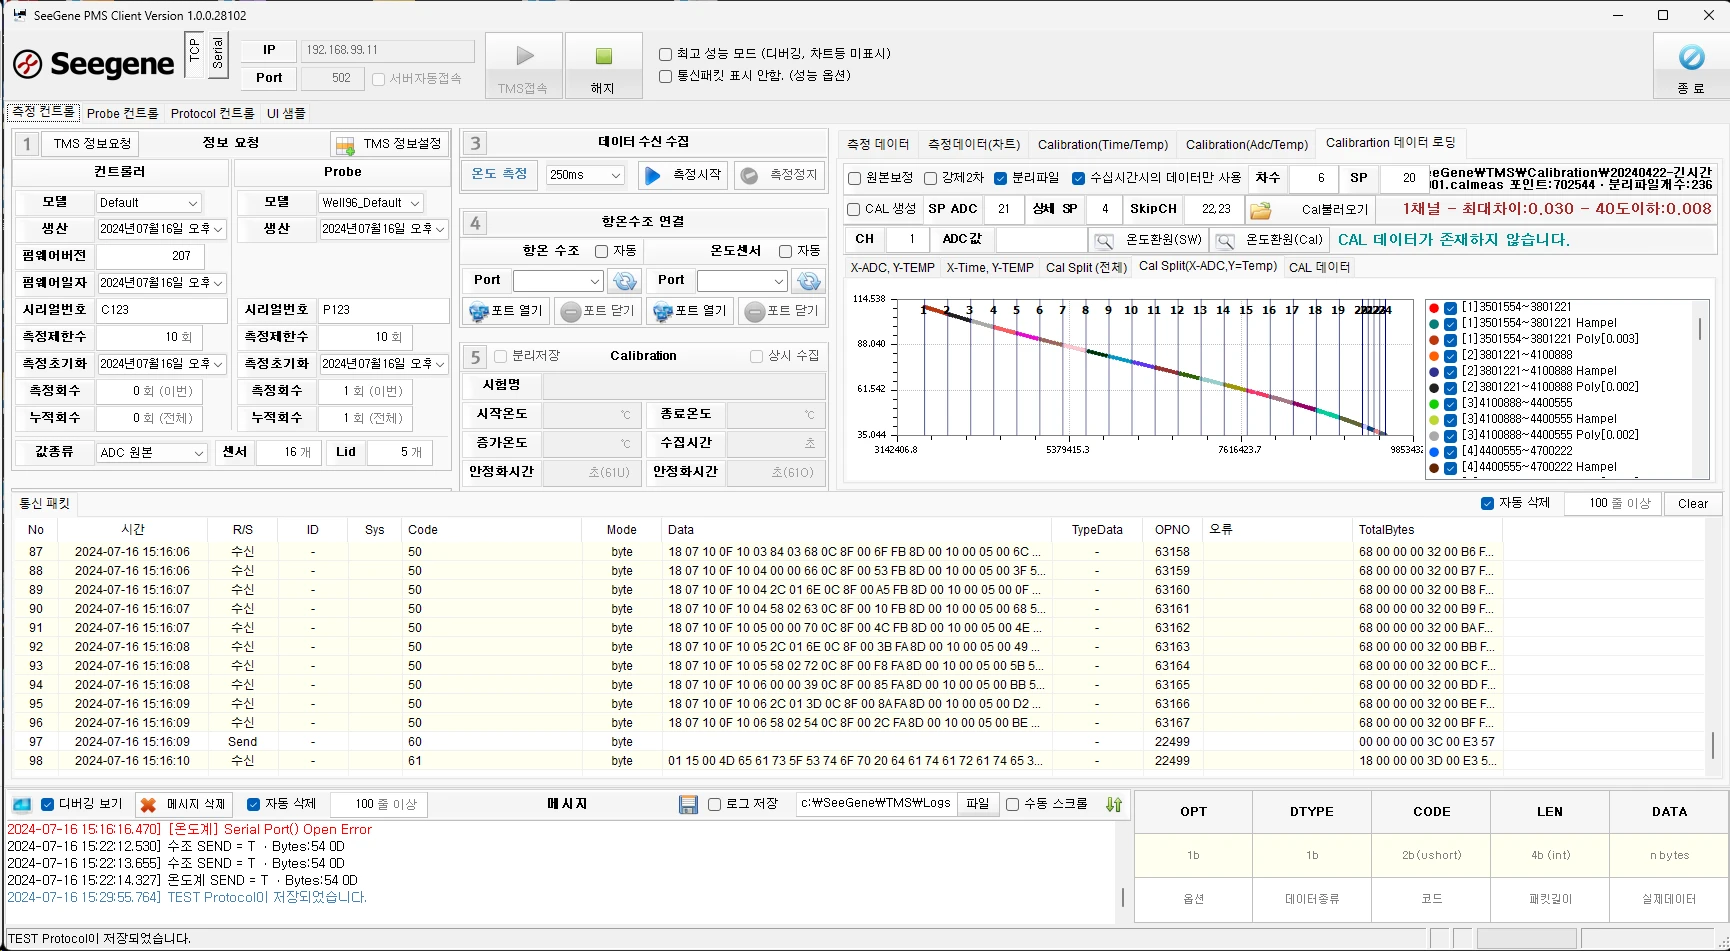Enable 강제2차 checkbox
Viewport: 1730px width, 951px height.
click(x=930, y=178)
